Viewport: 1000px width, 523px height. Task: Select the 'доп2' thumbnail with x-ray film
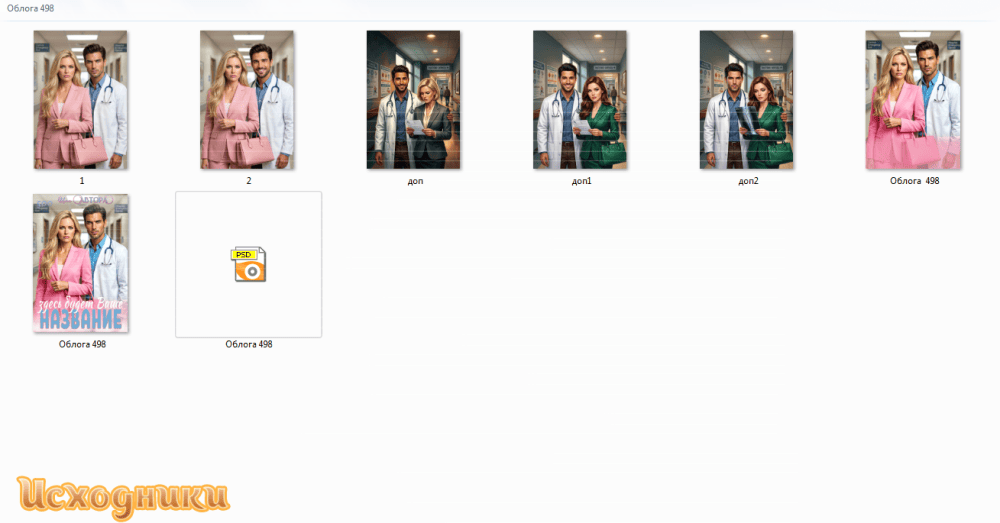(x=746, y=99)
